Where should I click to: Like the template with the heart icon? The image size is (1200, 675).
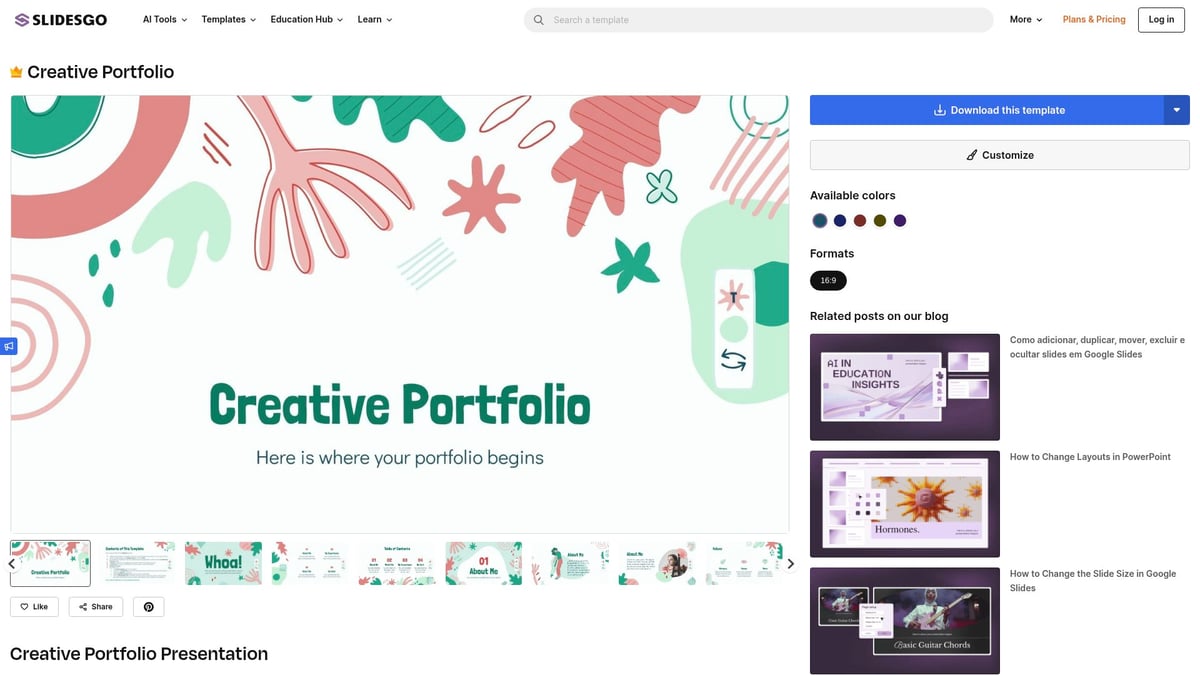pyautogui.click(x=34, y=606)
